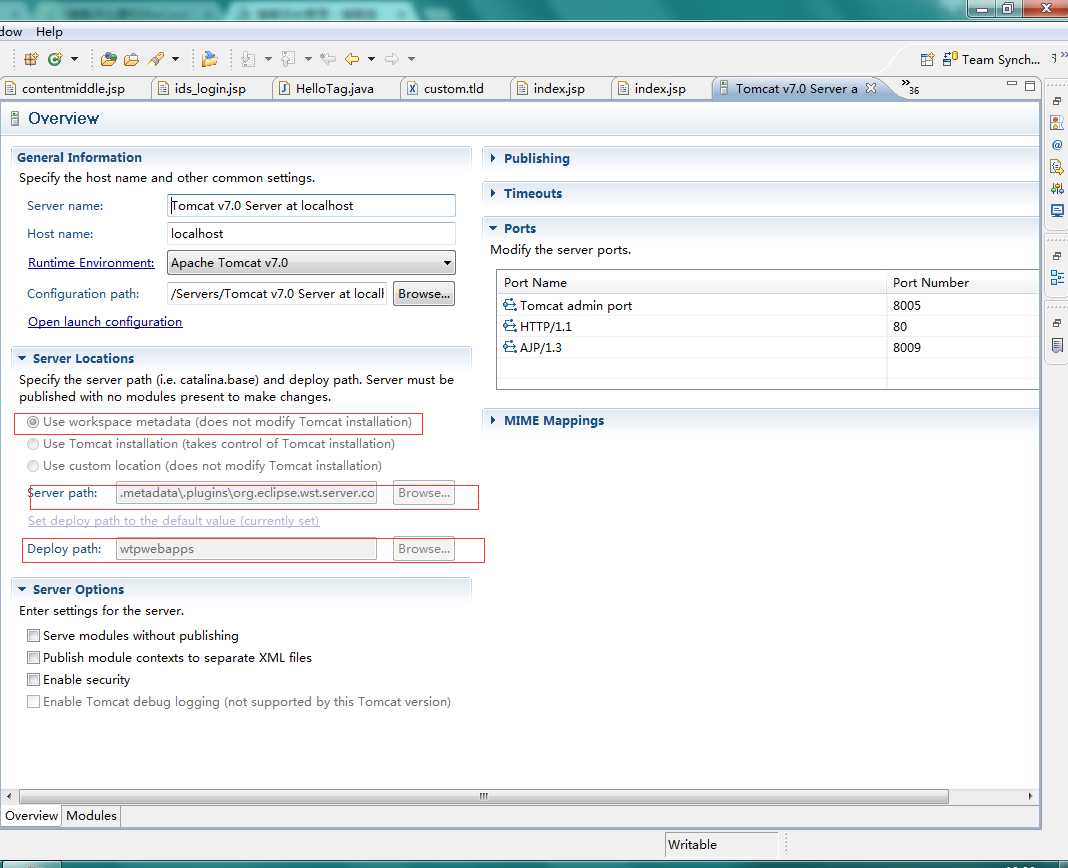1068x868 pixels.
Task: Click the Runtime Environment link
Action: 91,263
